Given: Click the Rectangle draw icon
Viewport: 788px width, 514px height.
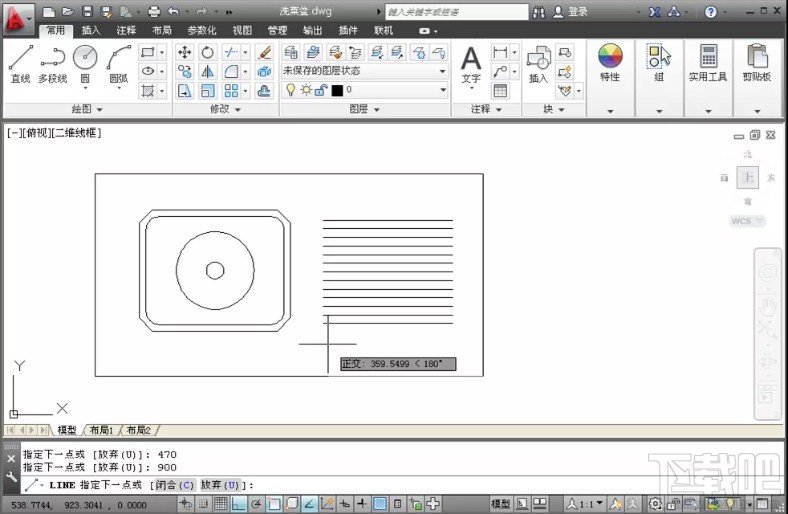Looking at the screenshot, I should [148, 52].
